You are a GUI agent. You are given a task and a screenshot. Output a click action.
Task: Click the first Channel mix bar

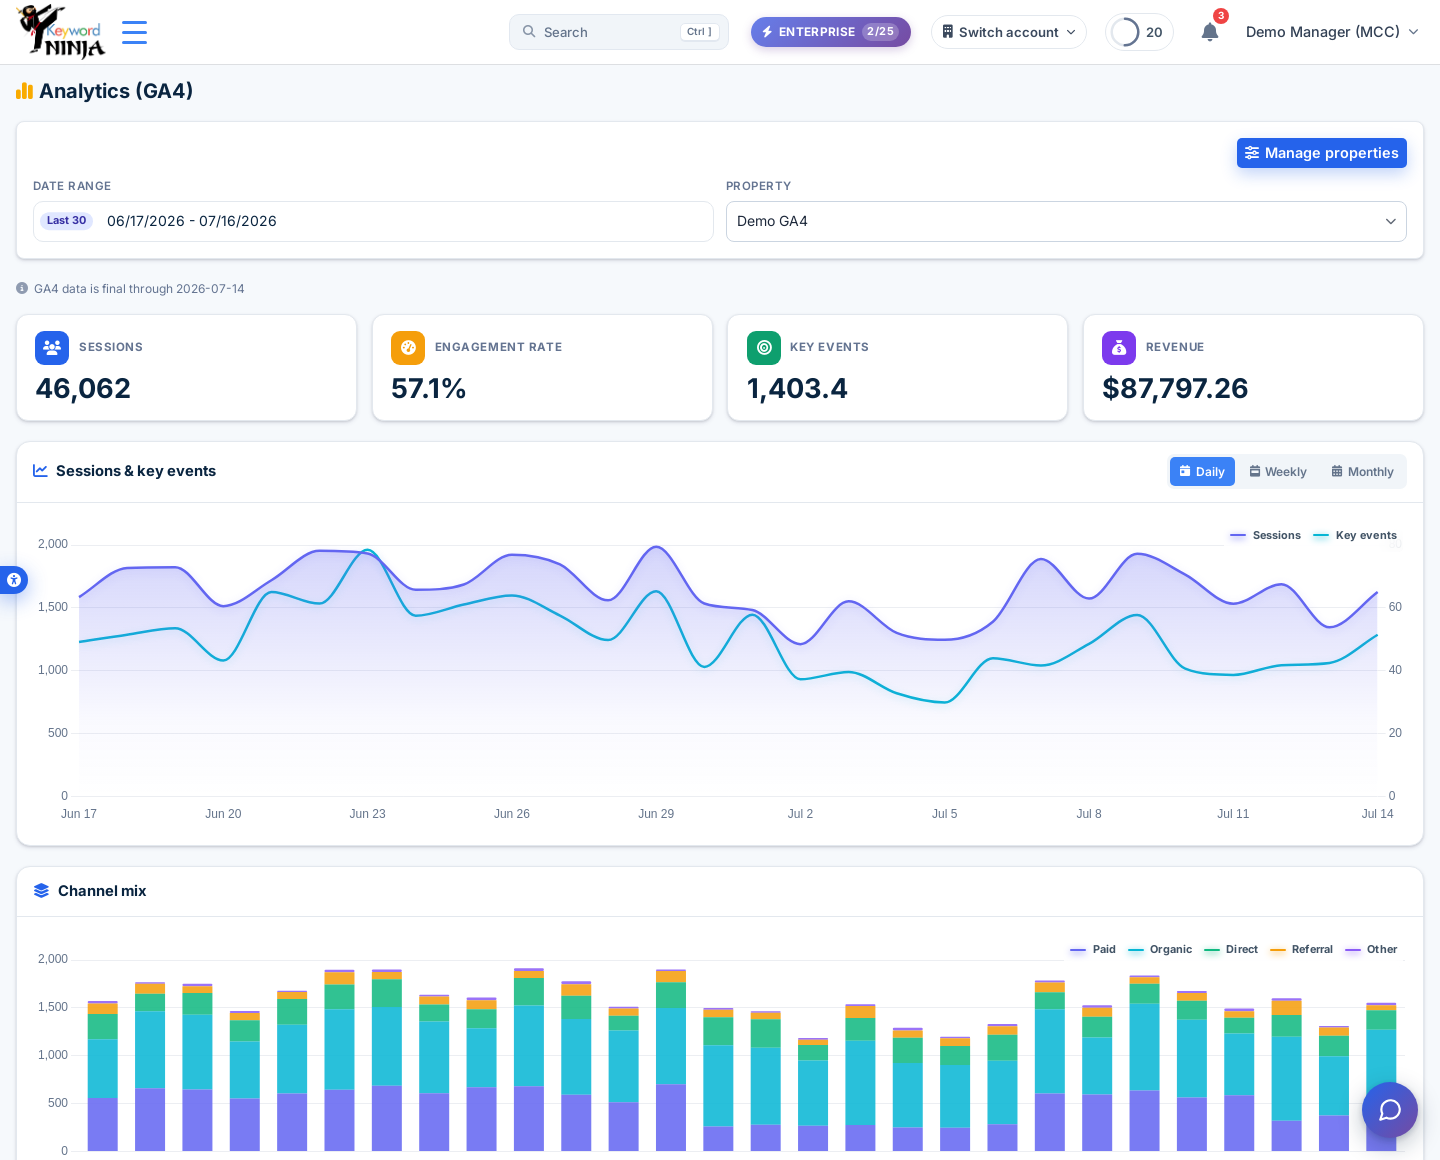click(x=102, y=1076)
